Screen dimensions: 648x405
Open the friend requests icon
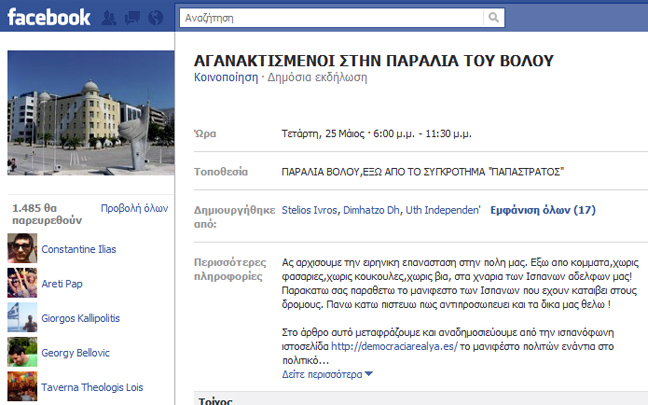(x=109, y=18)
